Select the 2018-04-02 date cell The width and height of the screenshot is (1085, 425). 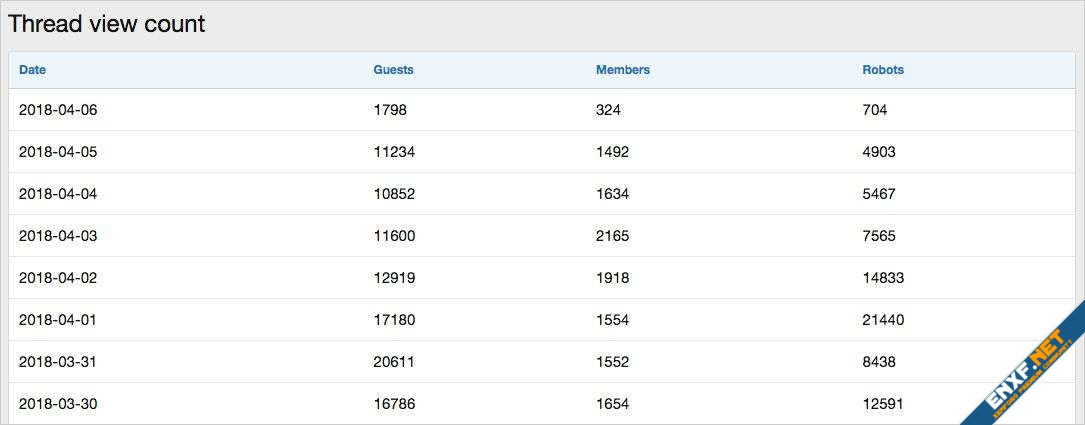point(58,278)
